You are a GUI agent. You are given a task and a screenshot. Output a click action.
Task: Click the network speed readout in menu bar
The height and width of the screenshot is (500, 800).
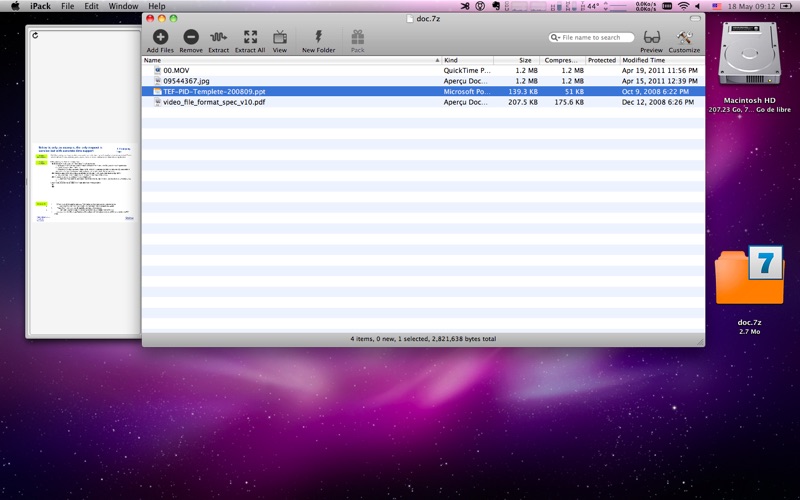645,6
